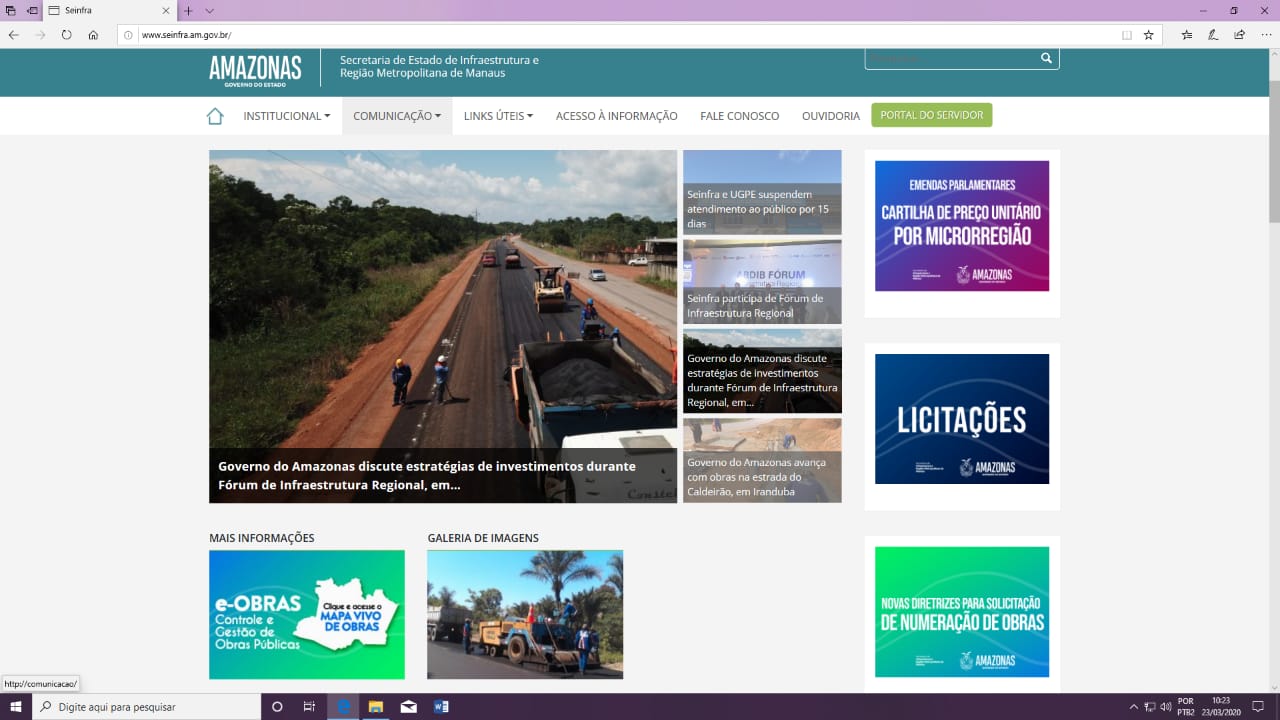Open the Mail app from taskbar
The width and height of the screenshot is (1280, 720).
[x=408, y=707]
